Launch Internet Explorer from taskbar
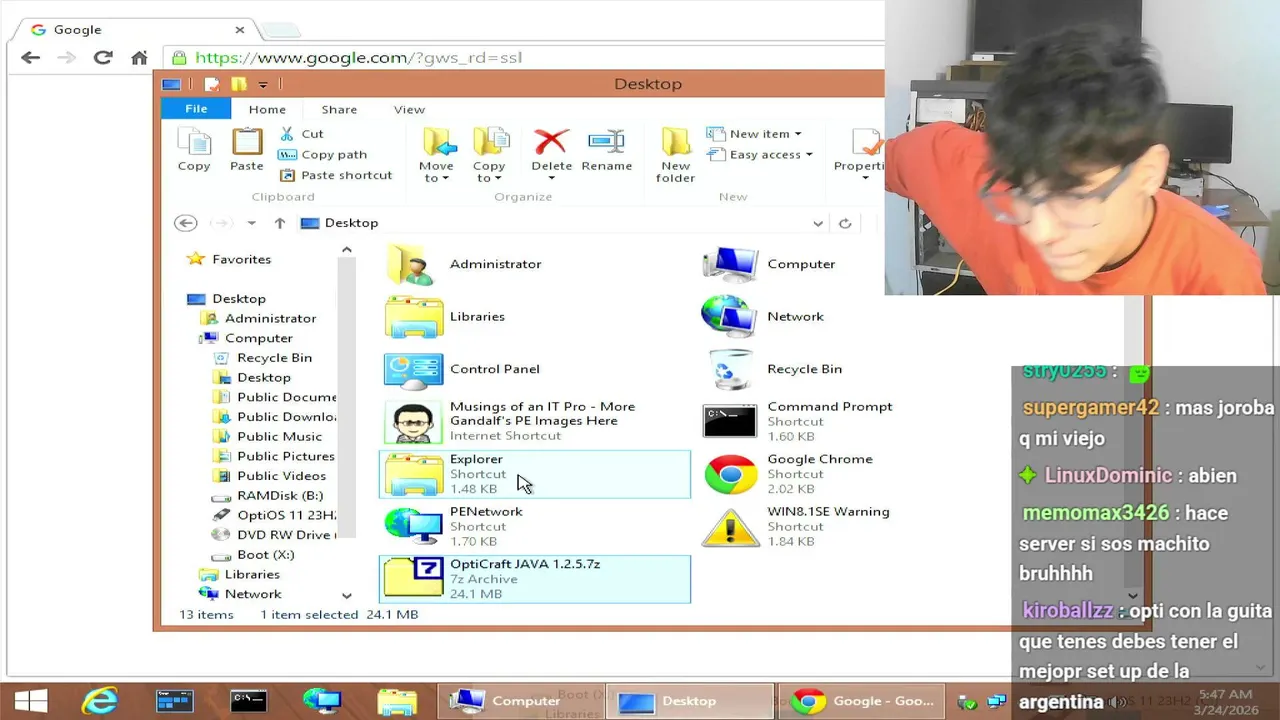 99,701
